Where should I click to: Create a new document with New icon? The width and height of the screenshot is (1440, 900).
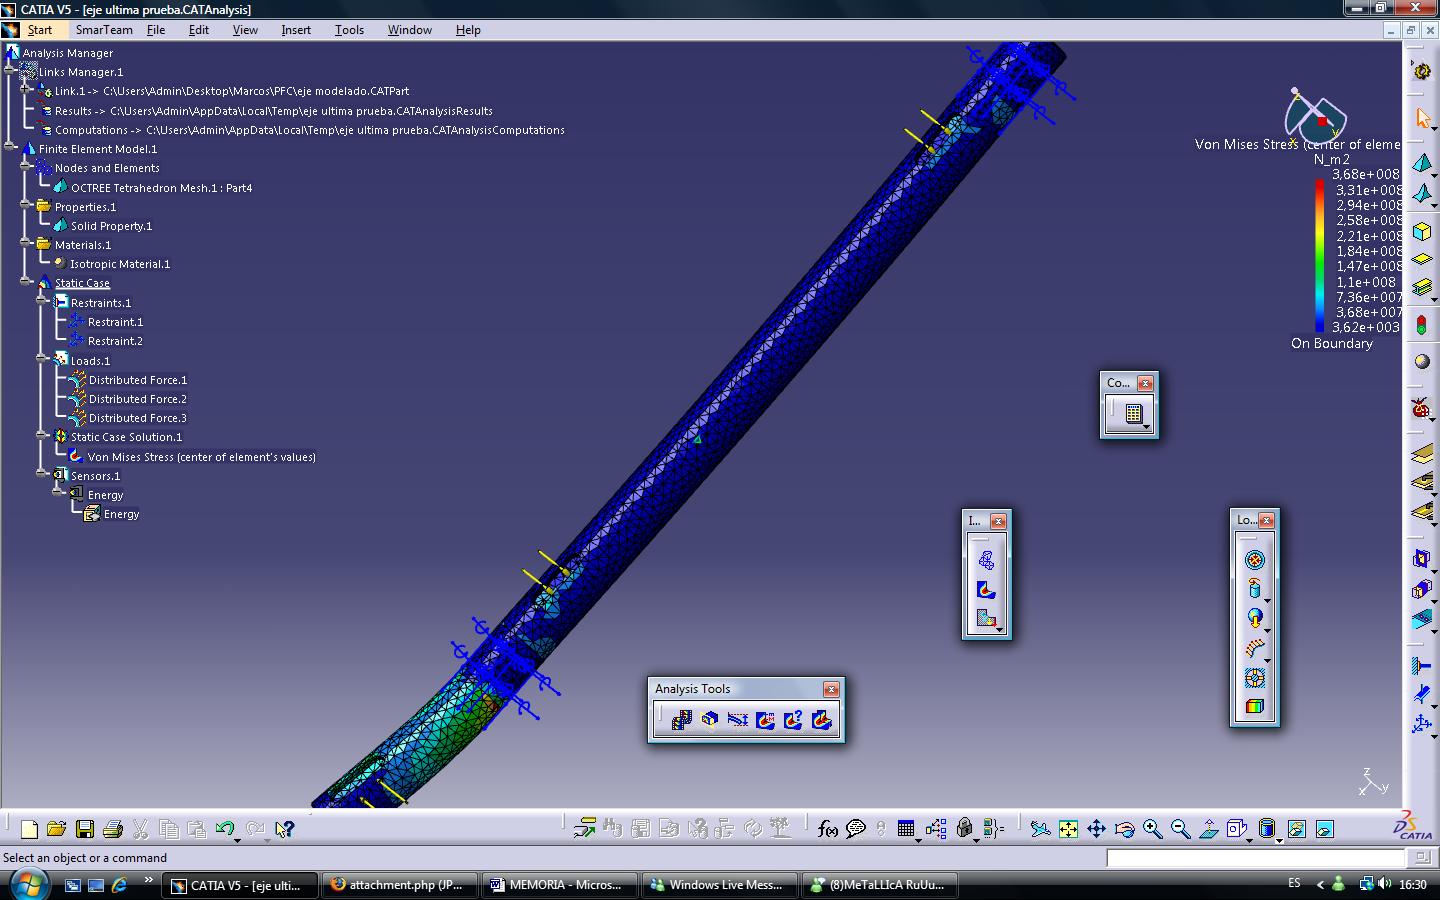[x=29, y=829]
